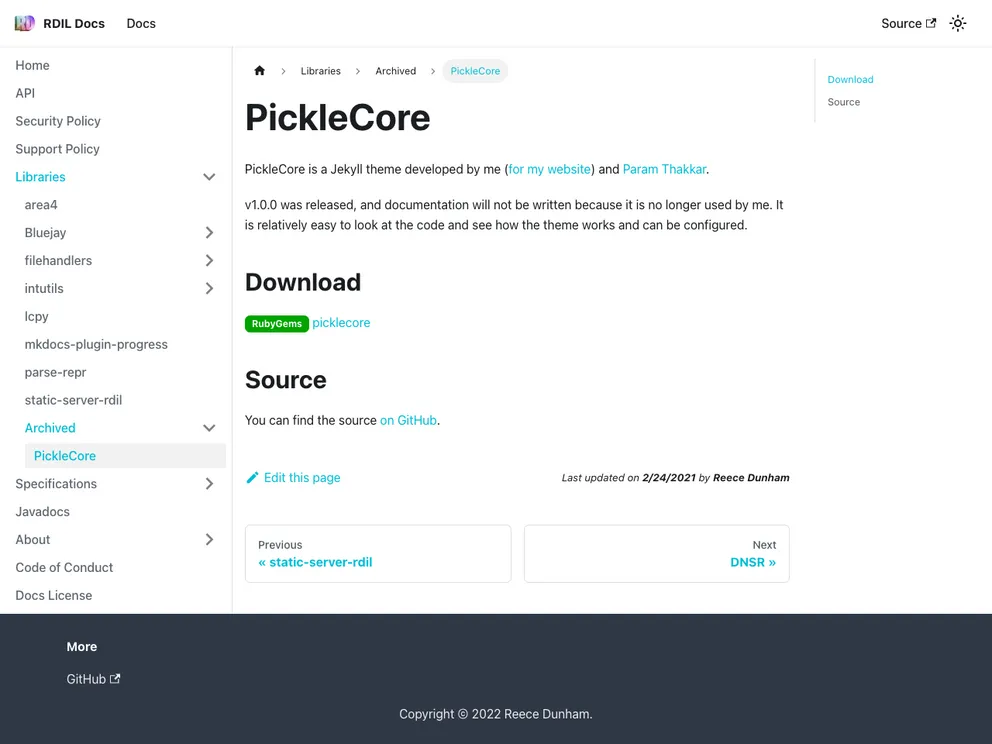Open the Docs navbar item
The width and height of the screenshot is (992, 744).
141,23
